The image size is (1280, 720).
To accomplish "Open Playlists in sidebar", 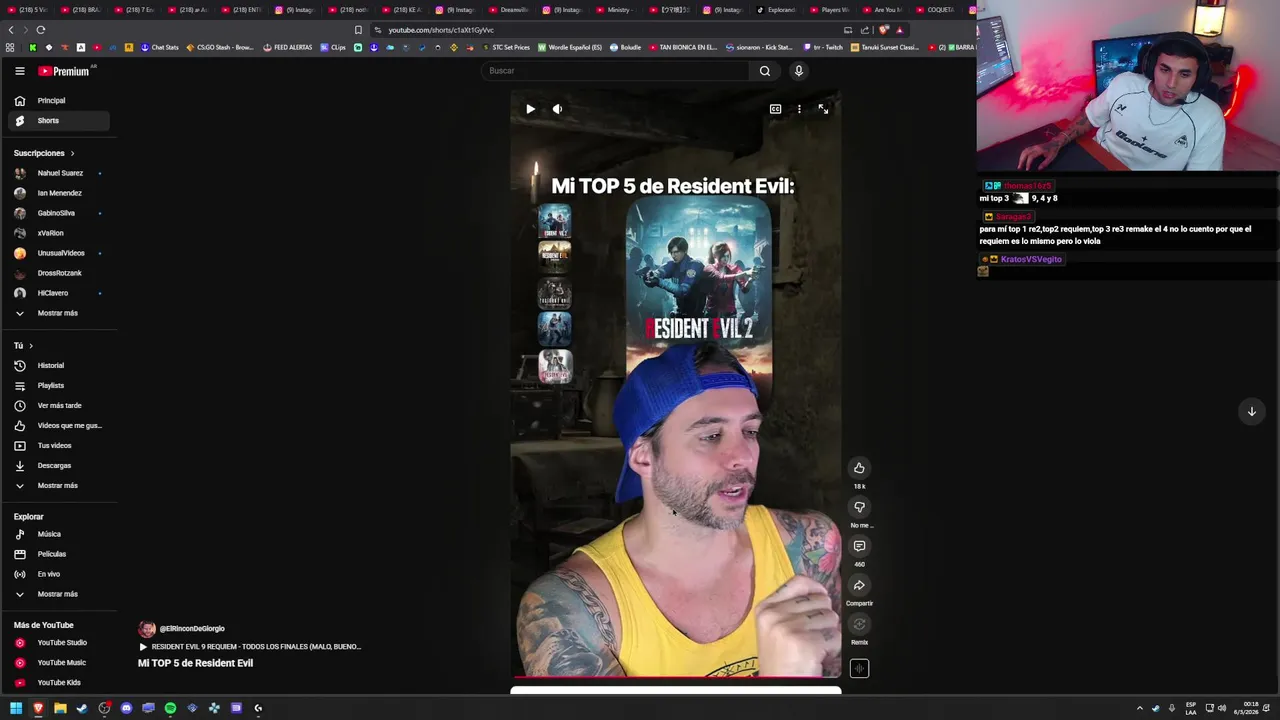I will 59,386.
